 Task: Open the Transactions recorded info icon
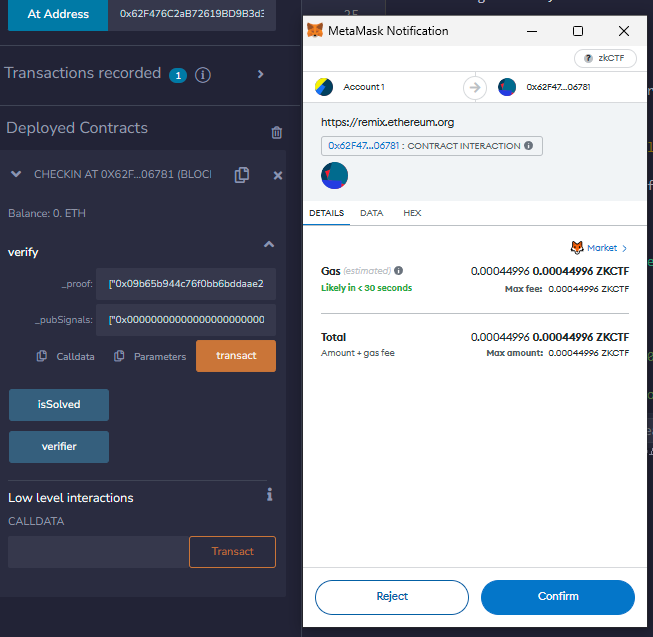[203, 75]
